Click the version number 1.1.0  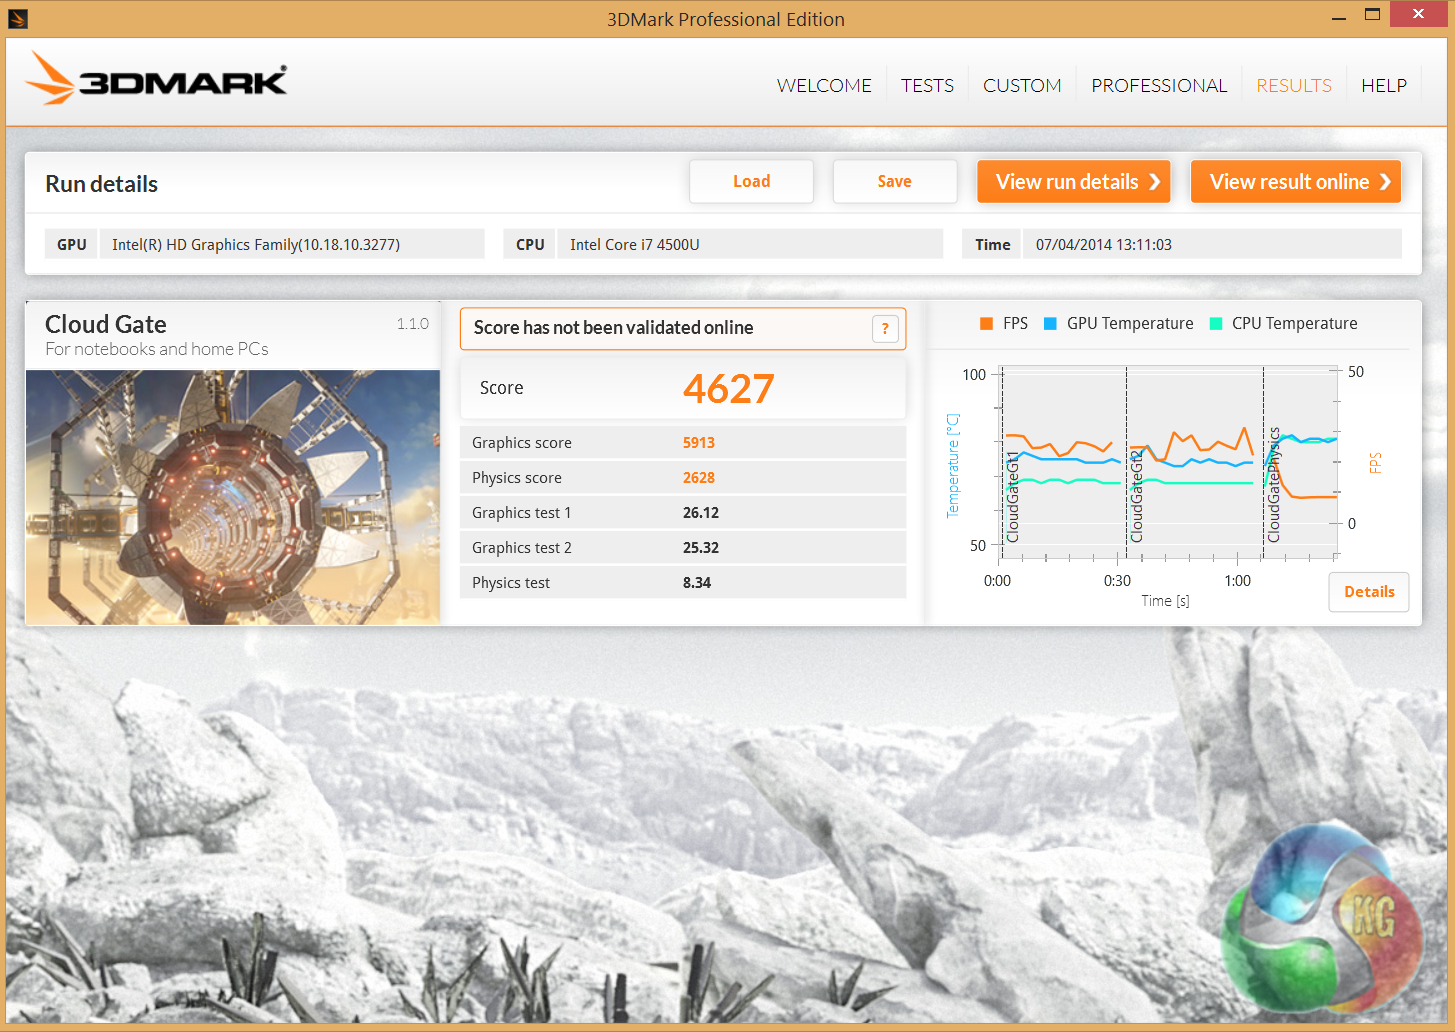(x=412, y=324)
